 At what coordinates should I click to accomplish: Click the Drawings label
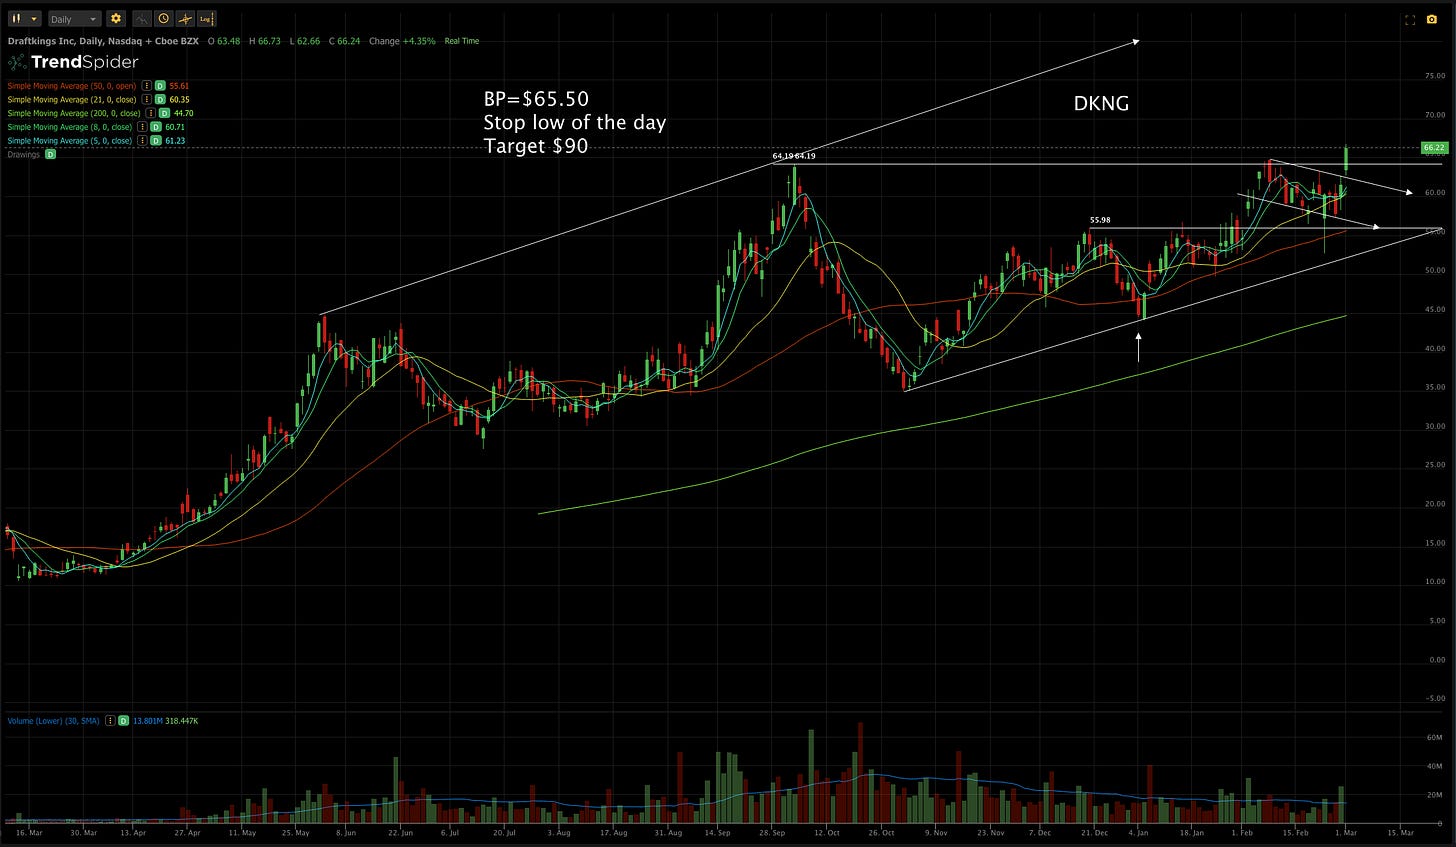click(23, 154)
